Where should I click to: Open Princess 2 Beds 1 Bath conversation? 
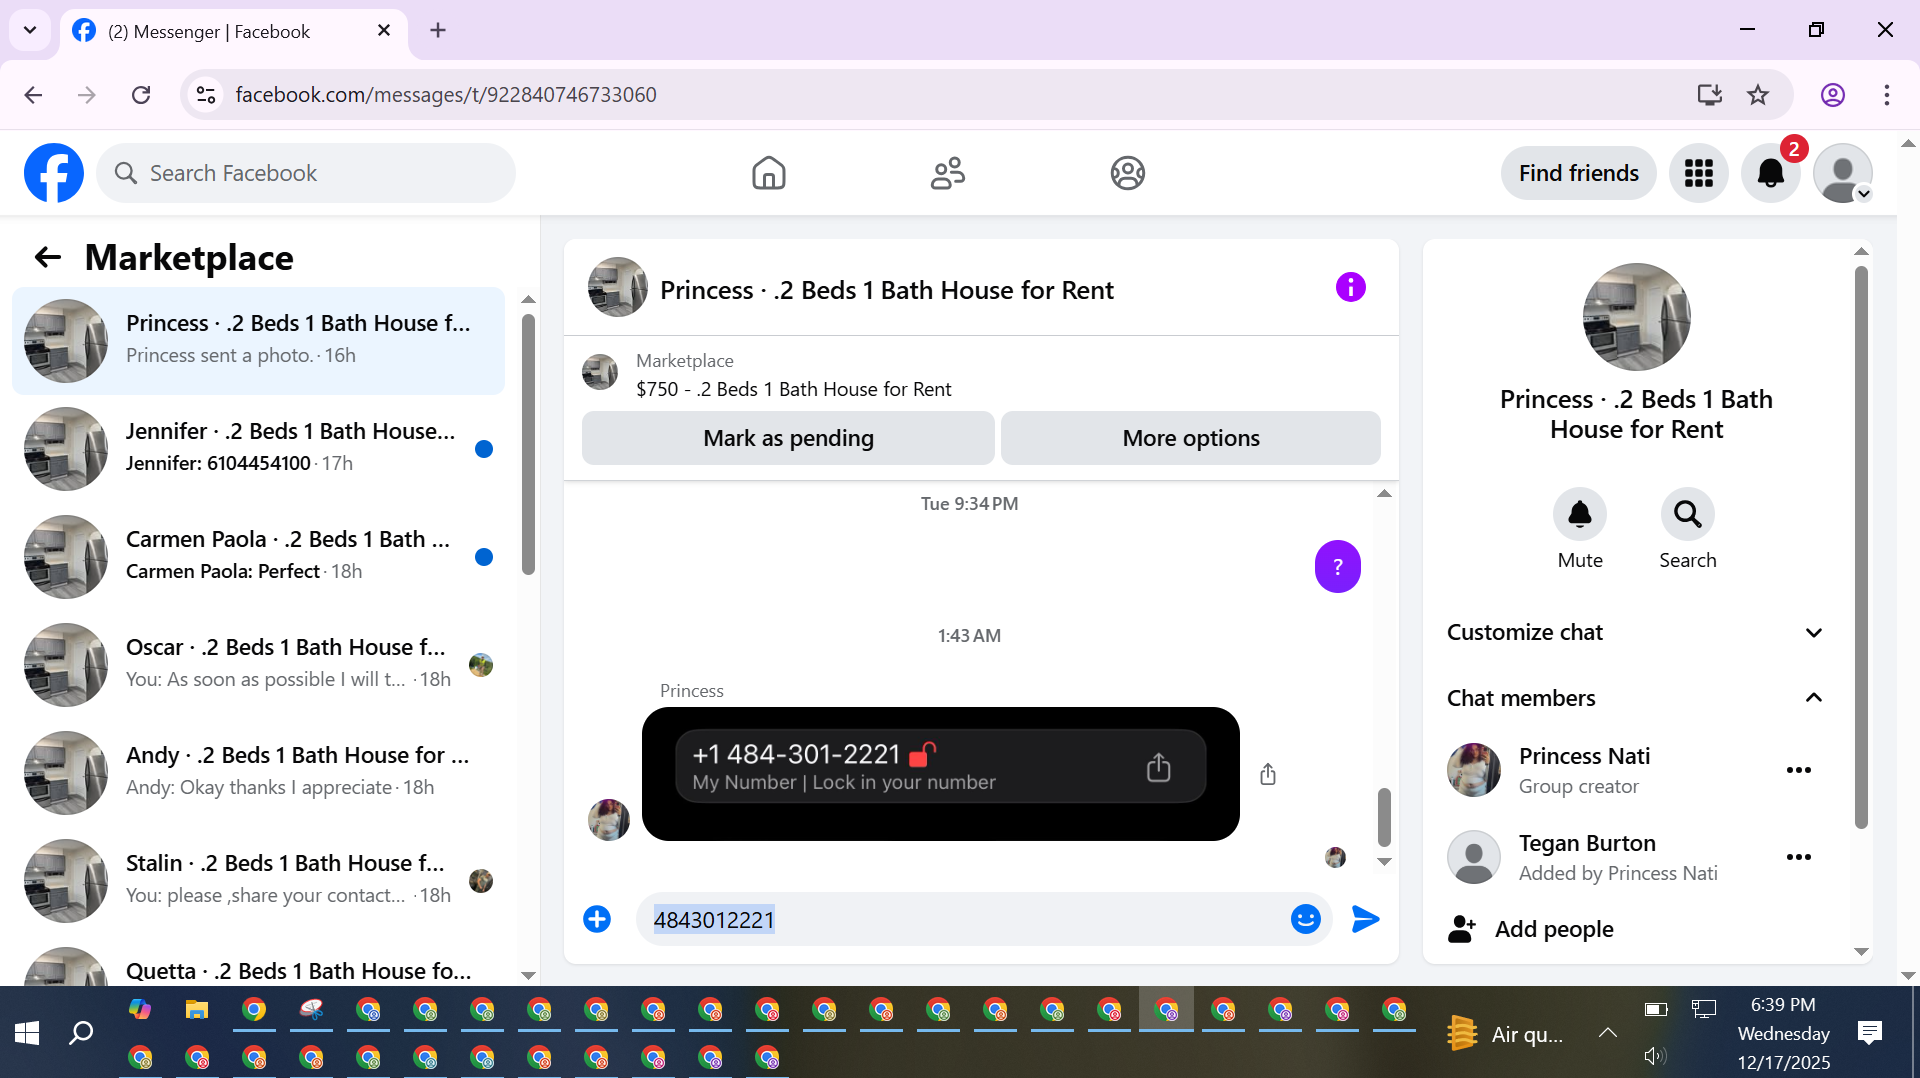pyautogui.click(x=258, y=341)
